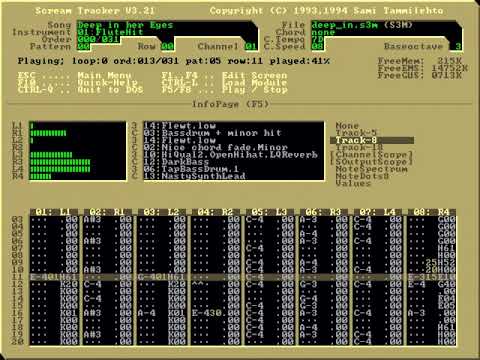Click the Chord field 'none'
This screenshot has width=480, height=360.
[x=323, y=32]
